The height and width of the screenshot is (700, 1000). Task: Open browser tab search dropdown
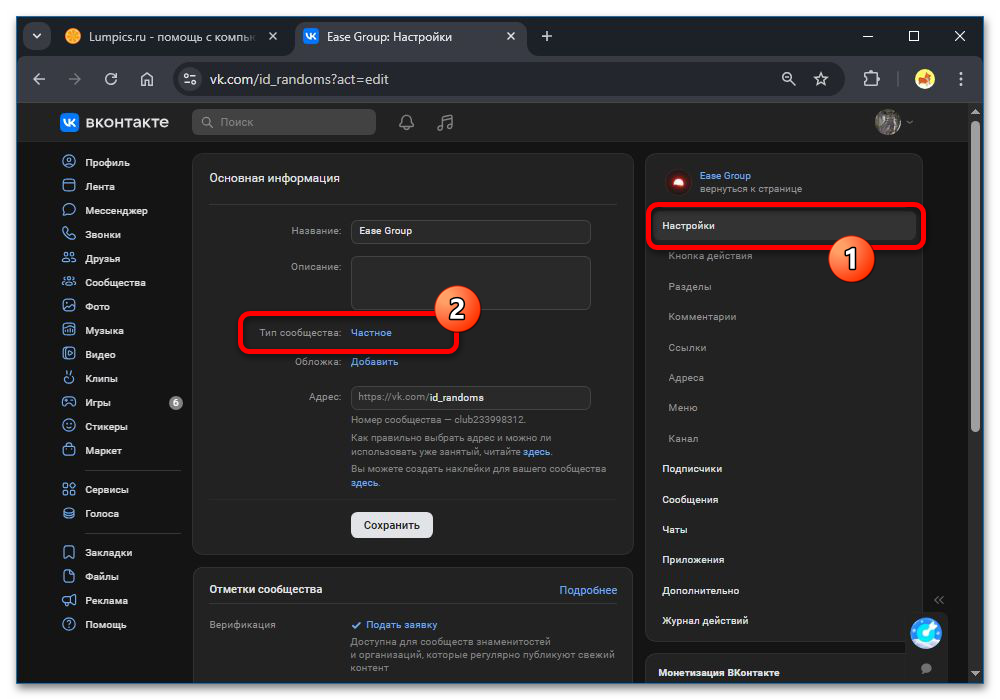(37, 37)
